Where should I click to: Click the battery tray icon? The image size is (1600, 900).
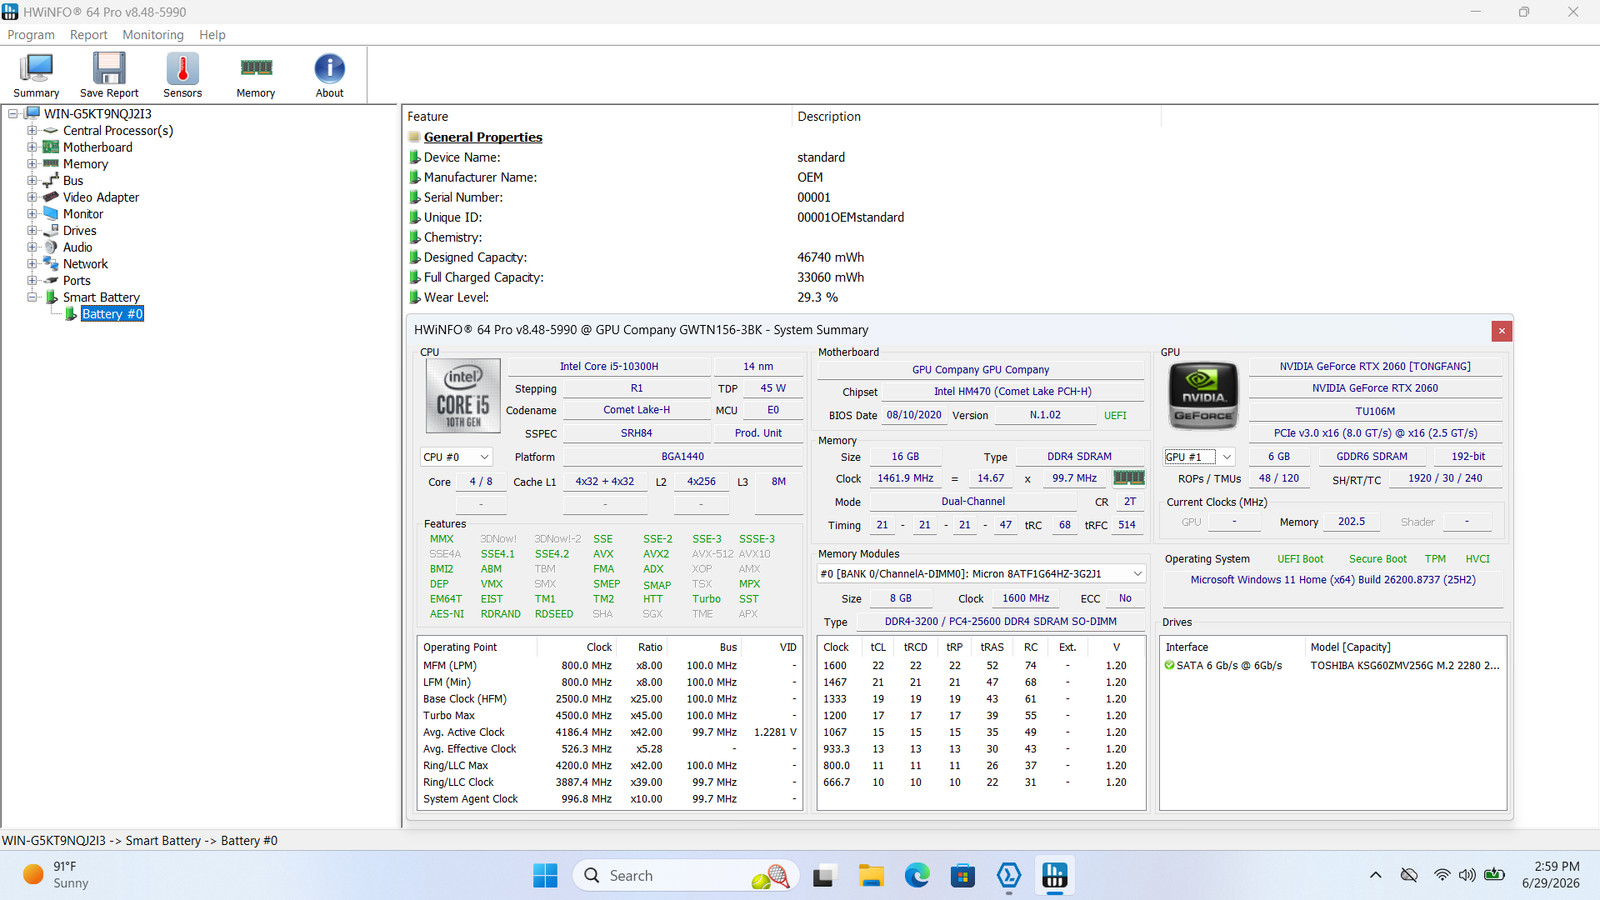click(1494, 875)
